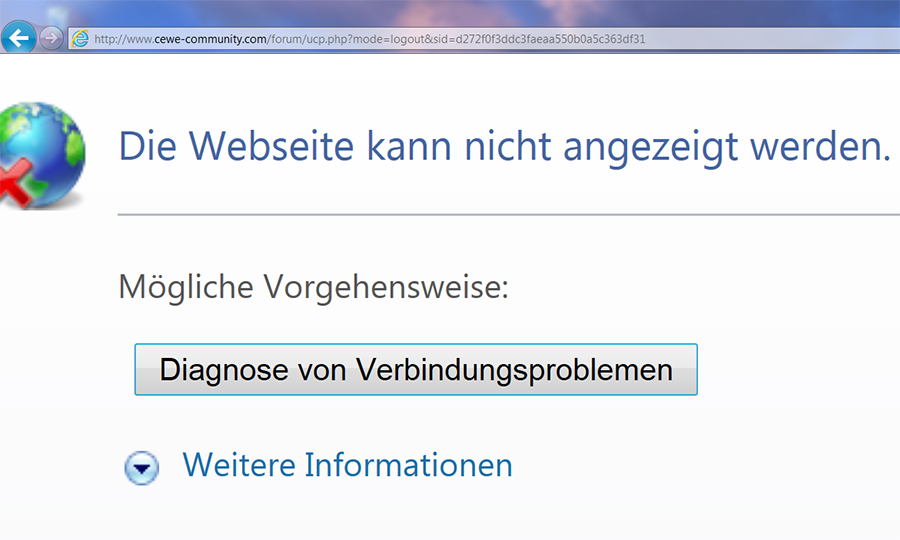Click the text 'Mögliche Vorgehensweise:'
Screen dimensions: 900x540
[313, 287]
